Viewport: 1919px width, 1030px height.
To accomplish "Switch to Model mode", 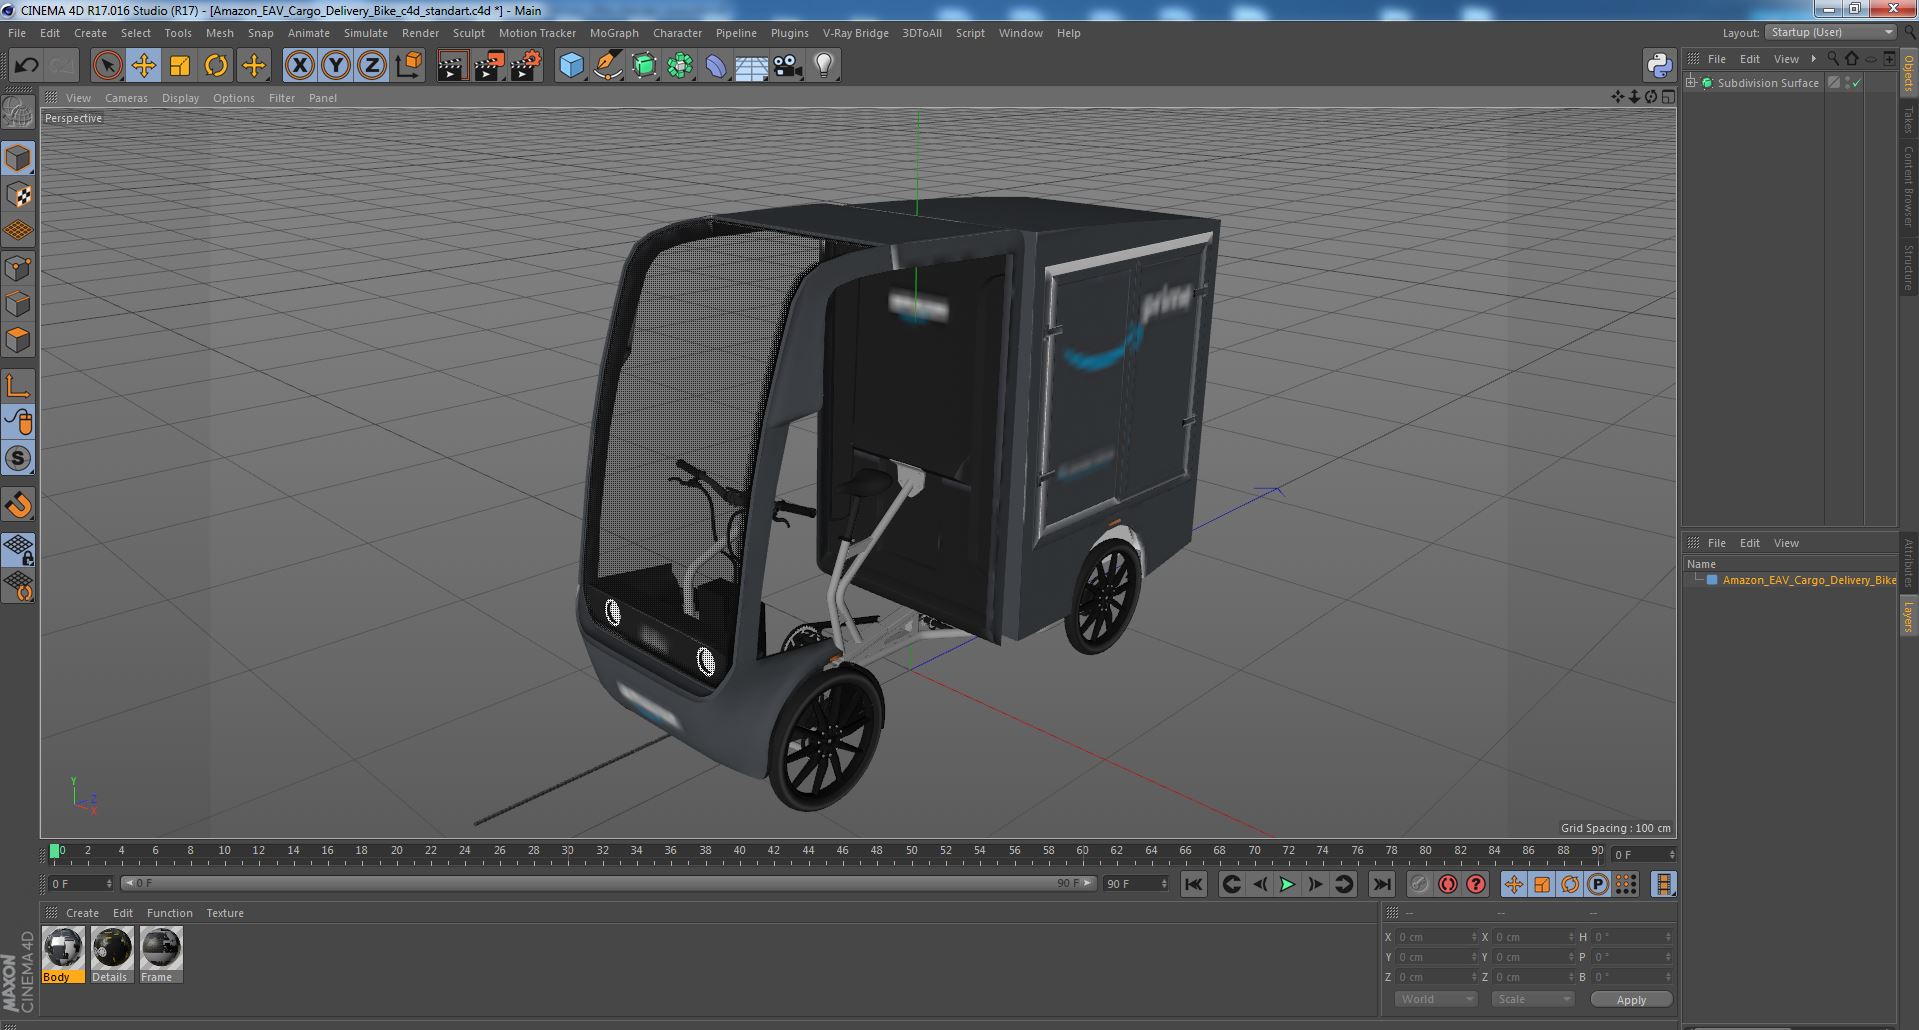I will (18, 158).
